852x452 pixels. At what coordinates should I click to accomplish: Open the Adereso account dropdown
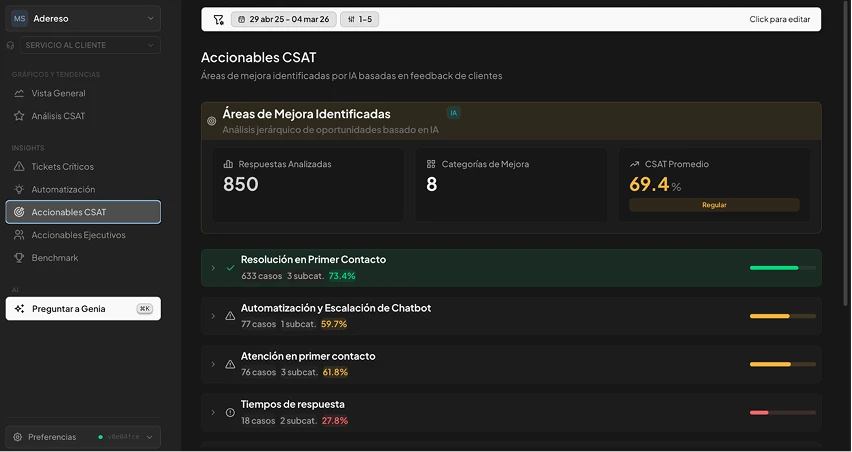(83, 18)
